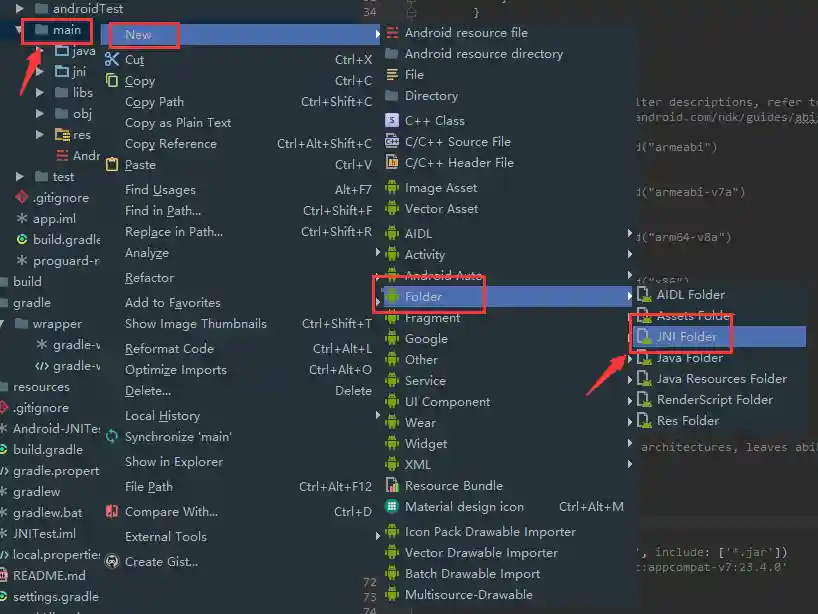This screenshot has height=614, width=818.
Task: Click the Material design icon glyph
Action: pos(392,506)
